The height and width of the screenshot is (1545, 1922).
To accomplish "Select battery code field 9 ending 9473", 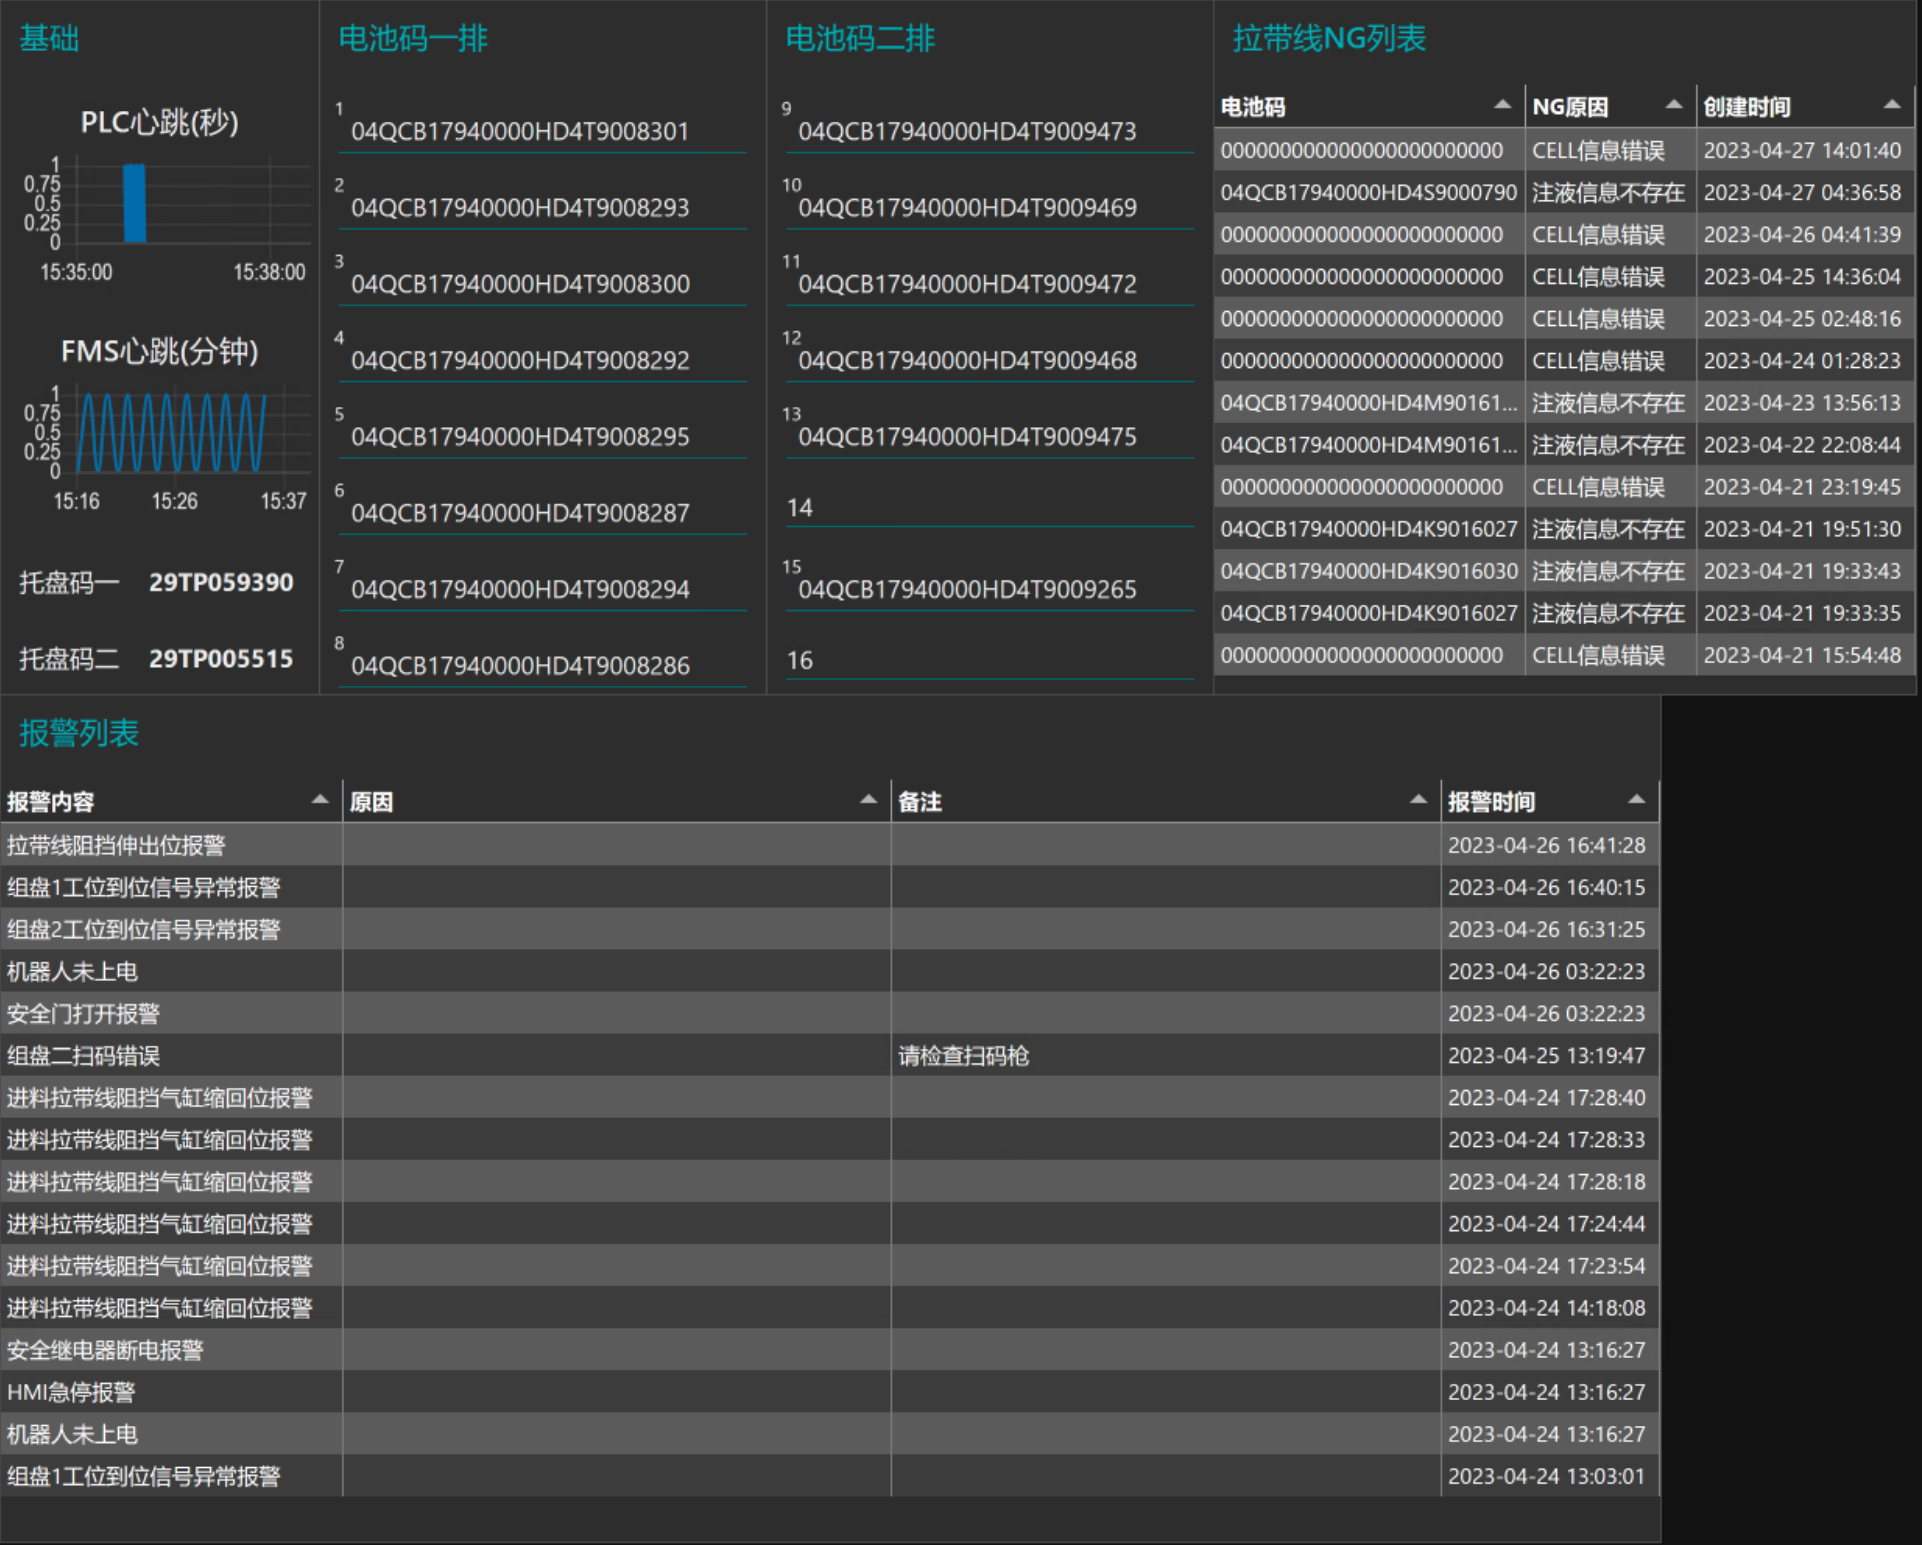I will pos(967,131).
